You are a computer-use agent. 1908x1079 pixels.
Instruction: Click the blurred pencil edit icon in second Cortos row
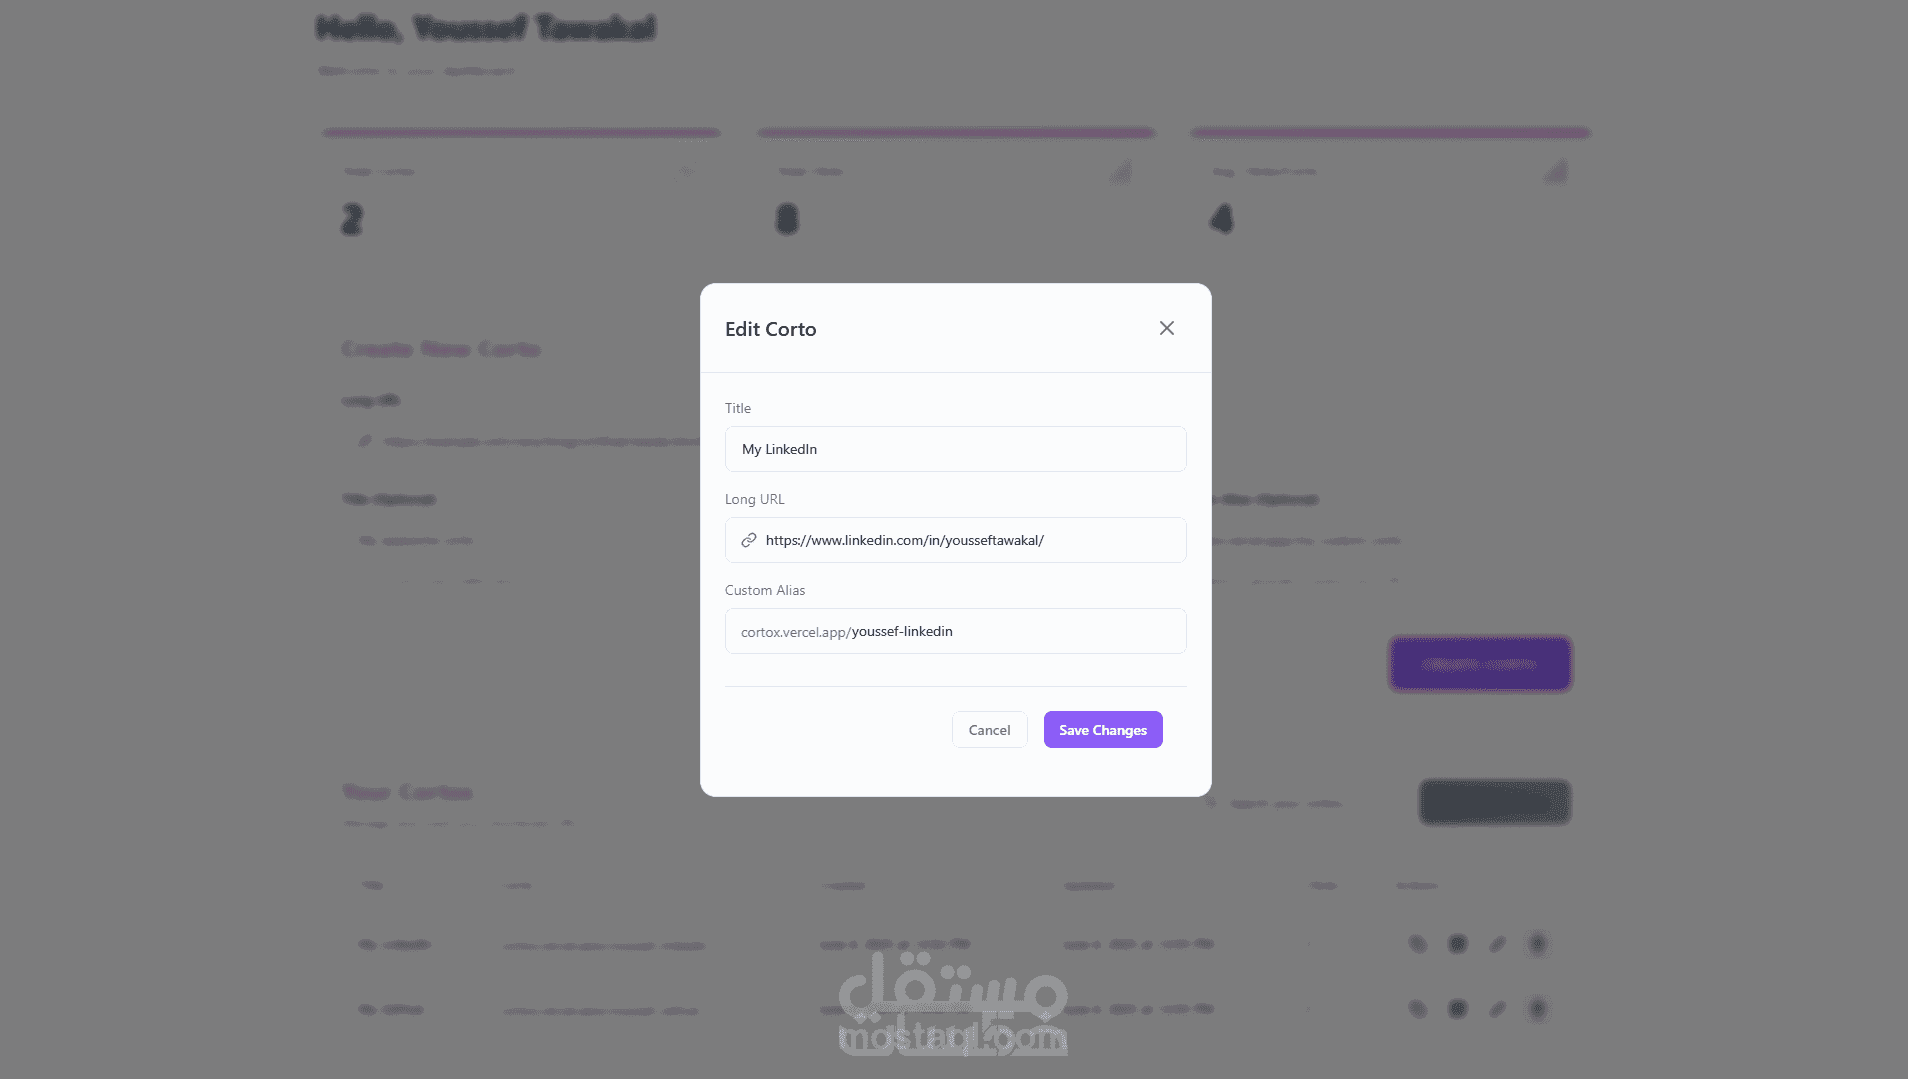(1497, 1009)
